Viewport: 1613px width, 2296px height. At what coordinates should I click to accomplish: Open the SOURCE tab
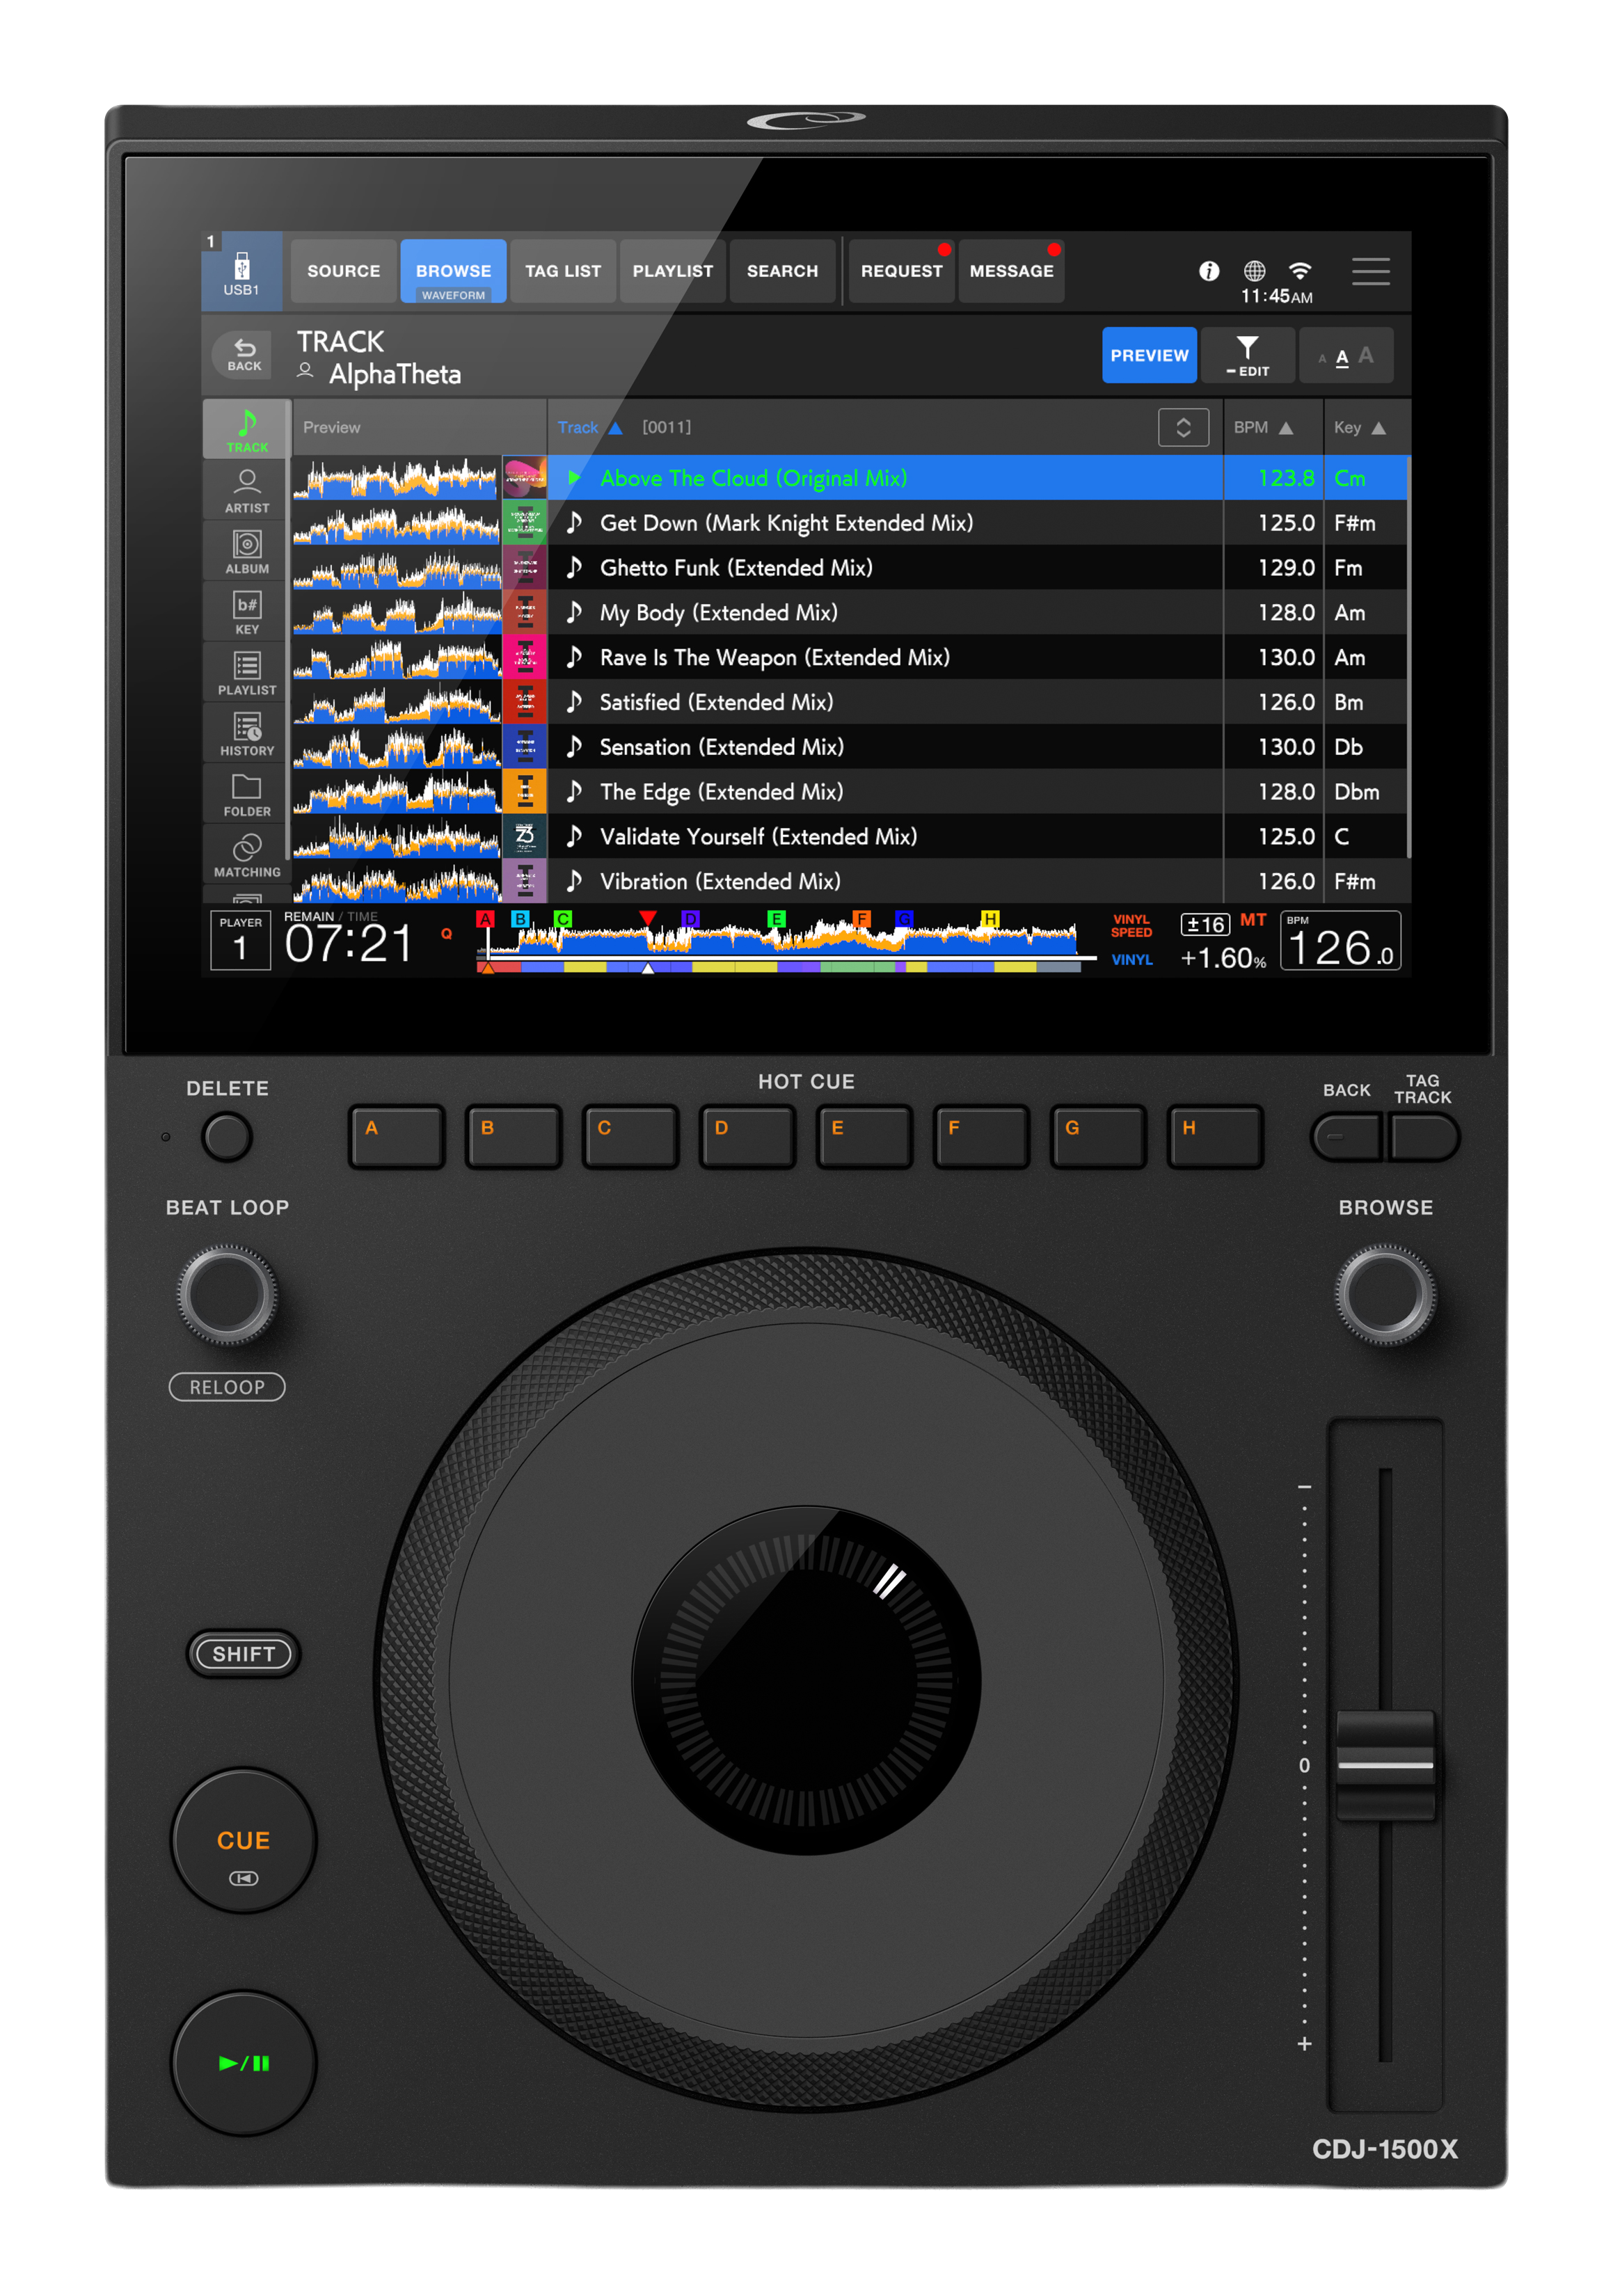coord(343,271)
